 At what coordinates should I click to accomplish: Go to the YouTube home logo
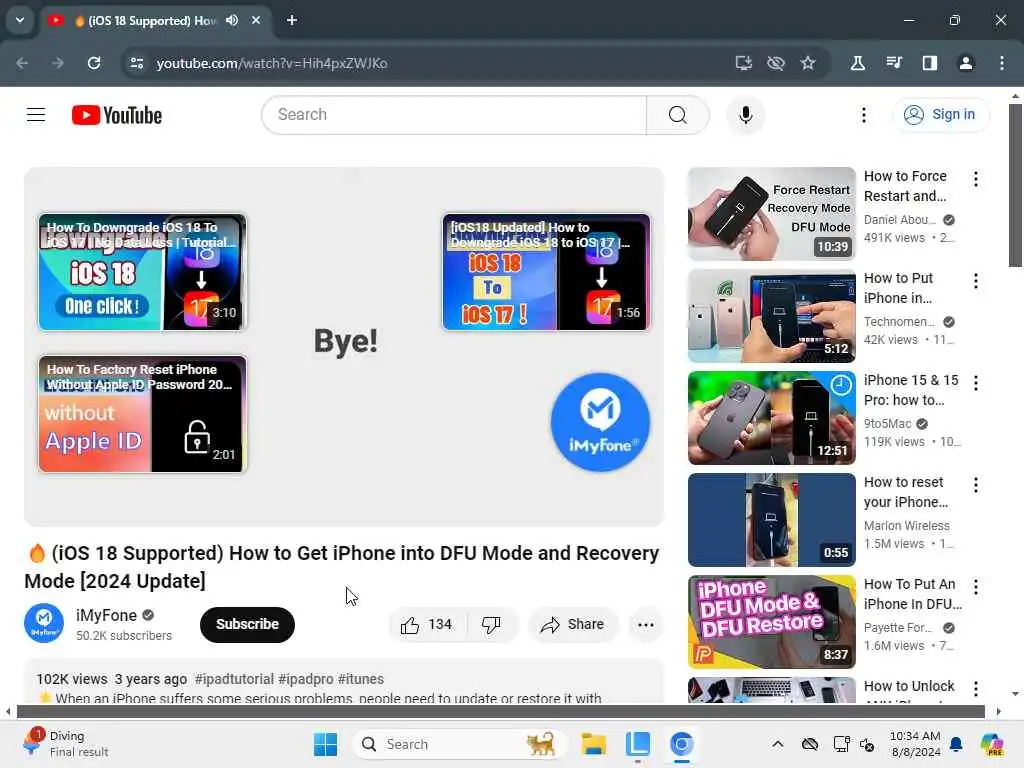pyautogui.click(x=117, y=115)
